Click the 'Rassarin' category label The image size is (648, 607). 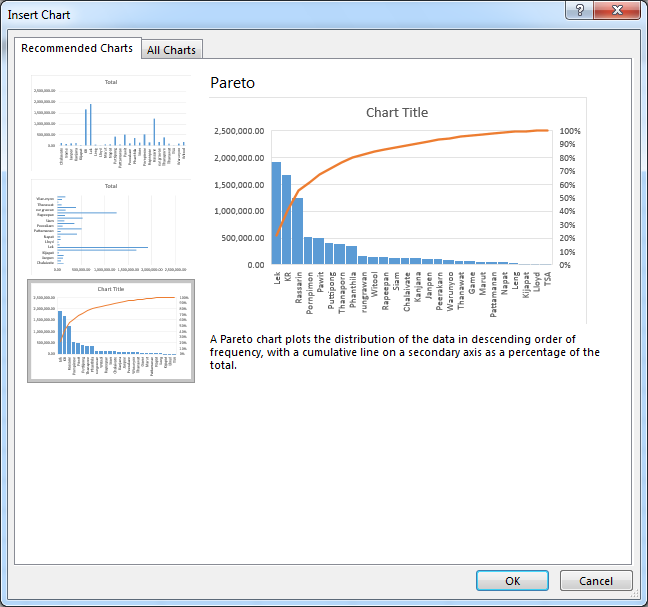pos(298,288)
